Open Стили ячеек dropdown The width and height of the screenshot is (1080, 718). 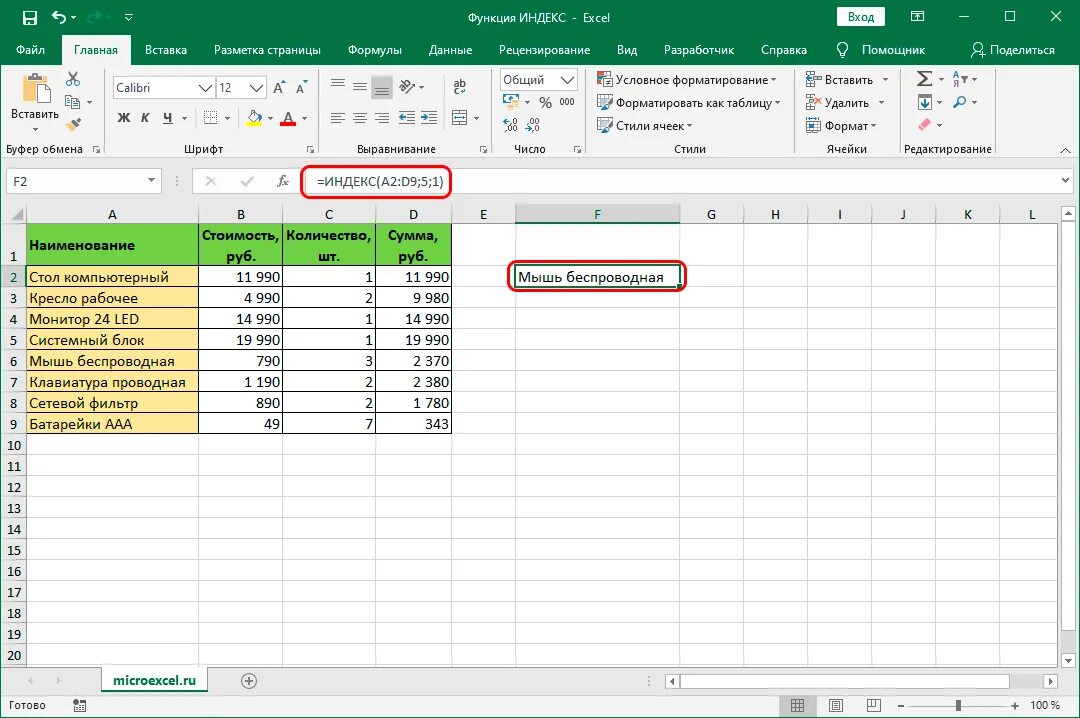click(644, 125)
